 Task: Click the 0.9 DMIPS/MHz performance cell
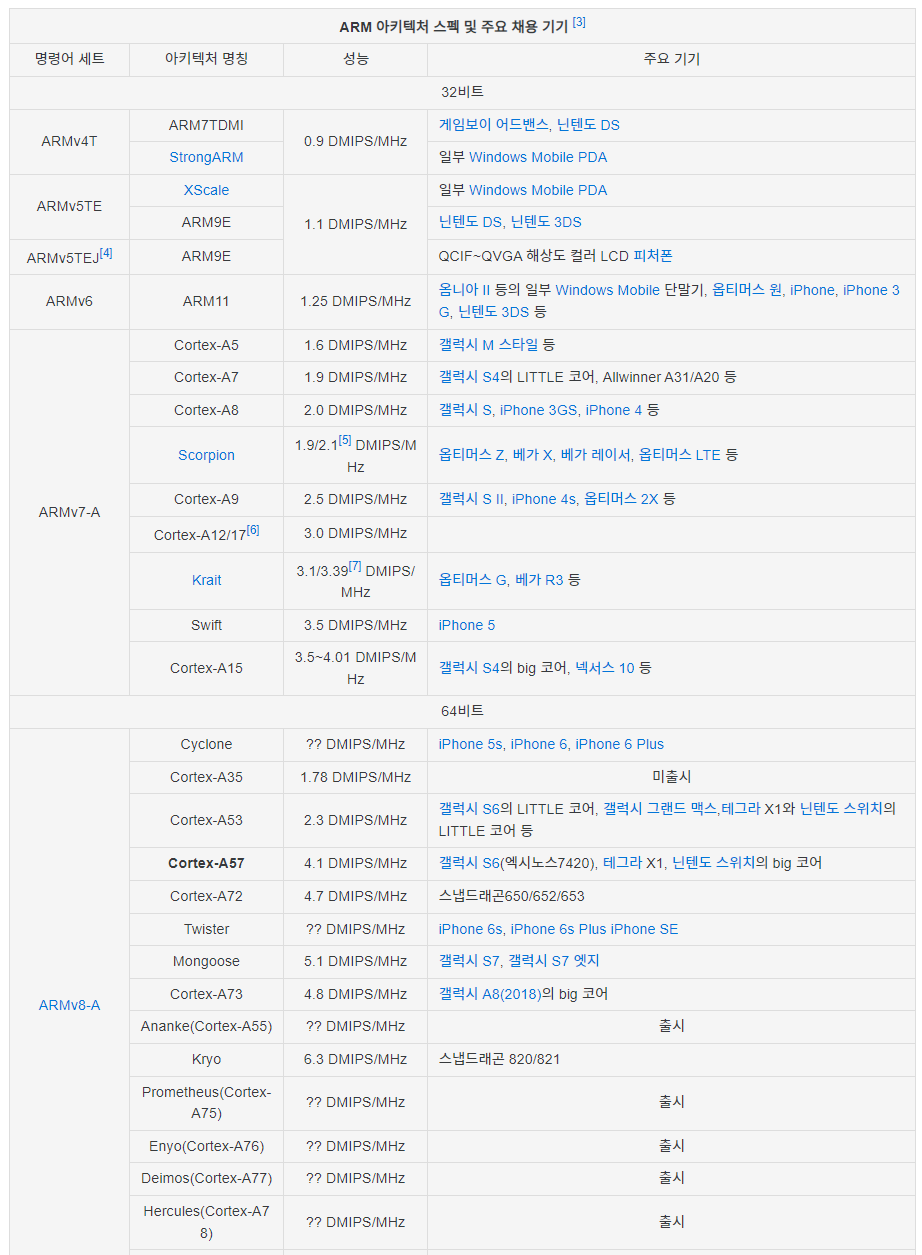[x=355, y=141]
